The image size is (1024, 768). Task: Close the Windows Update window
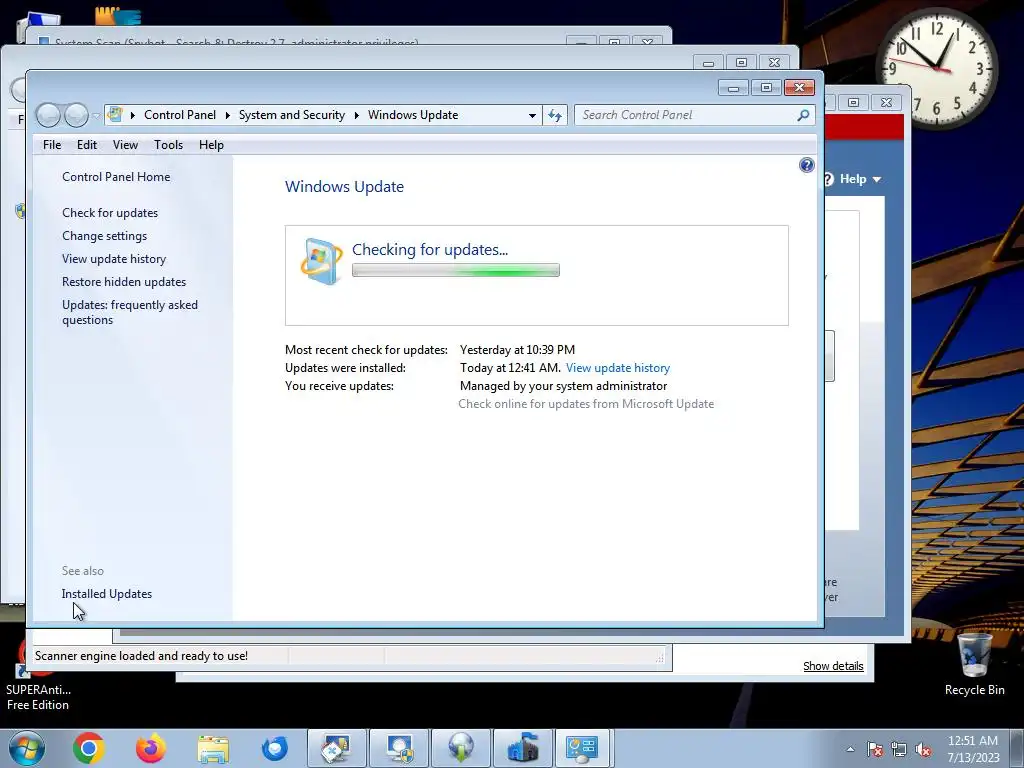coord(799,88)
